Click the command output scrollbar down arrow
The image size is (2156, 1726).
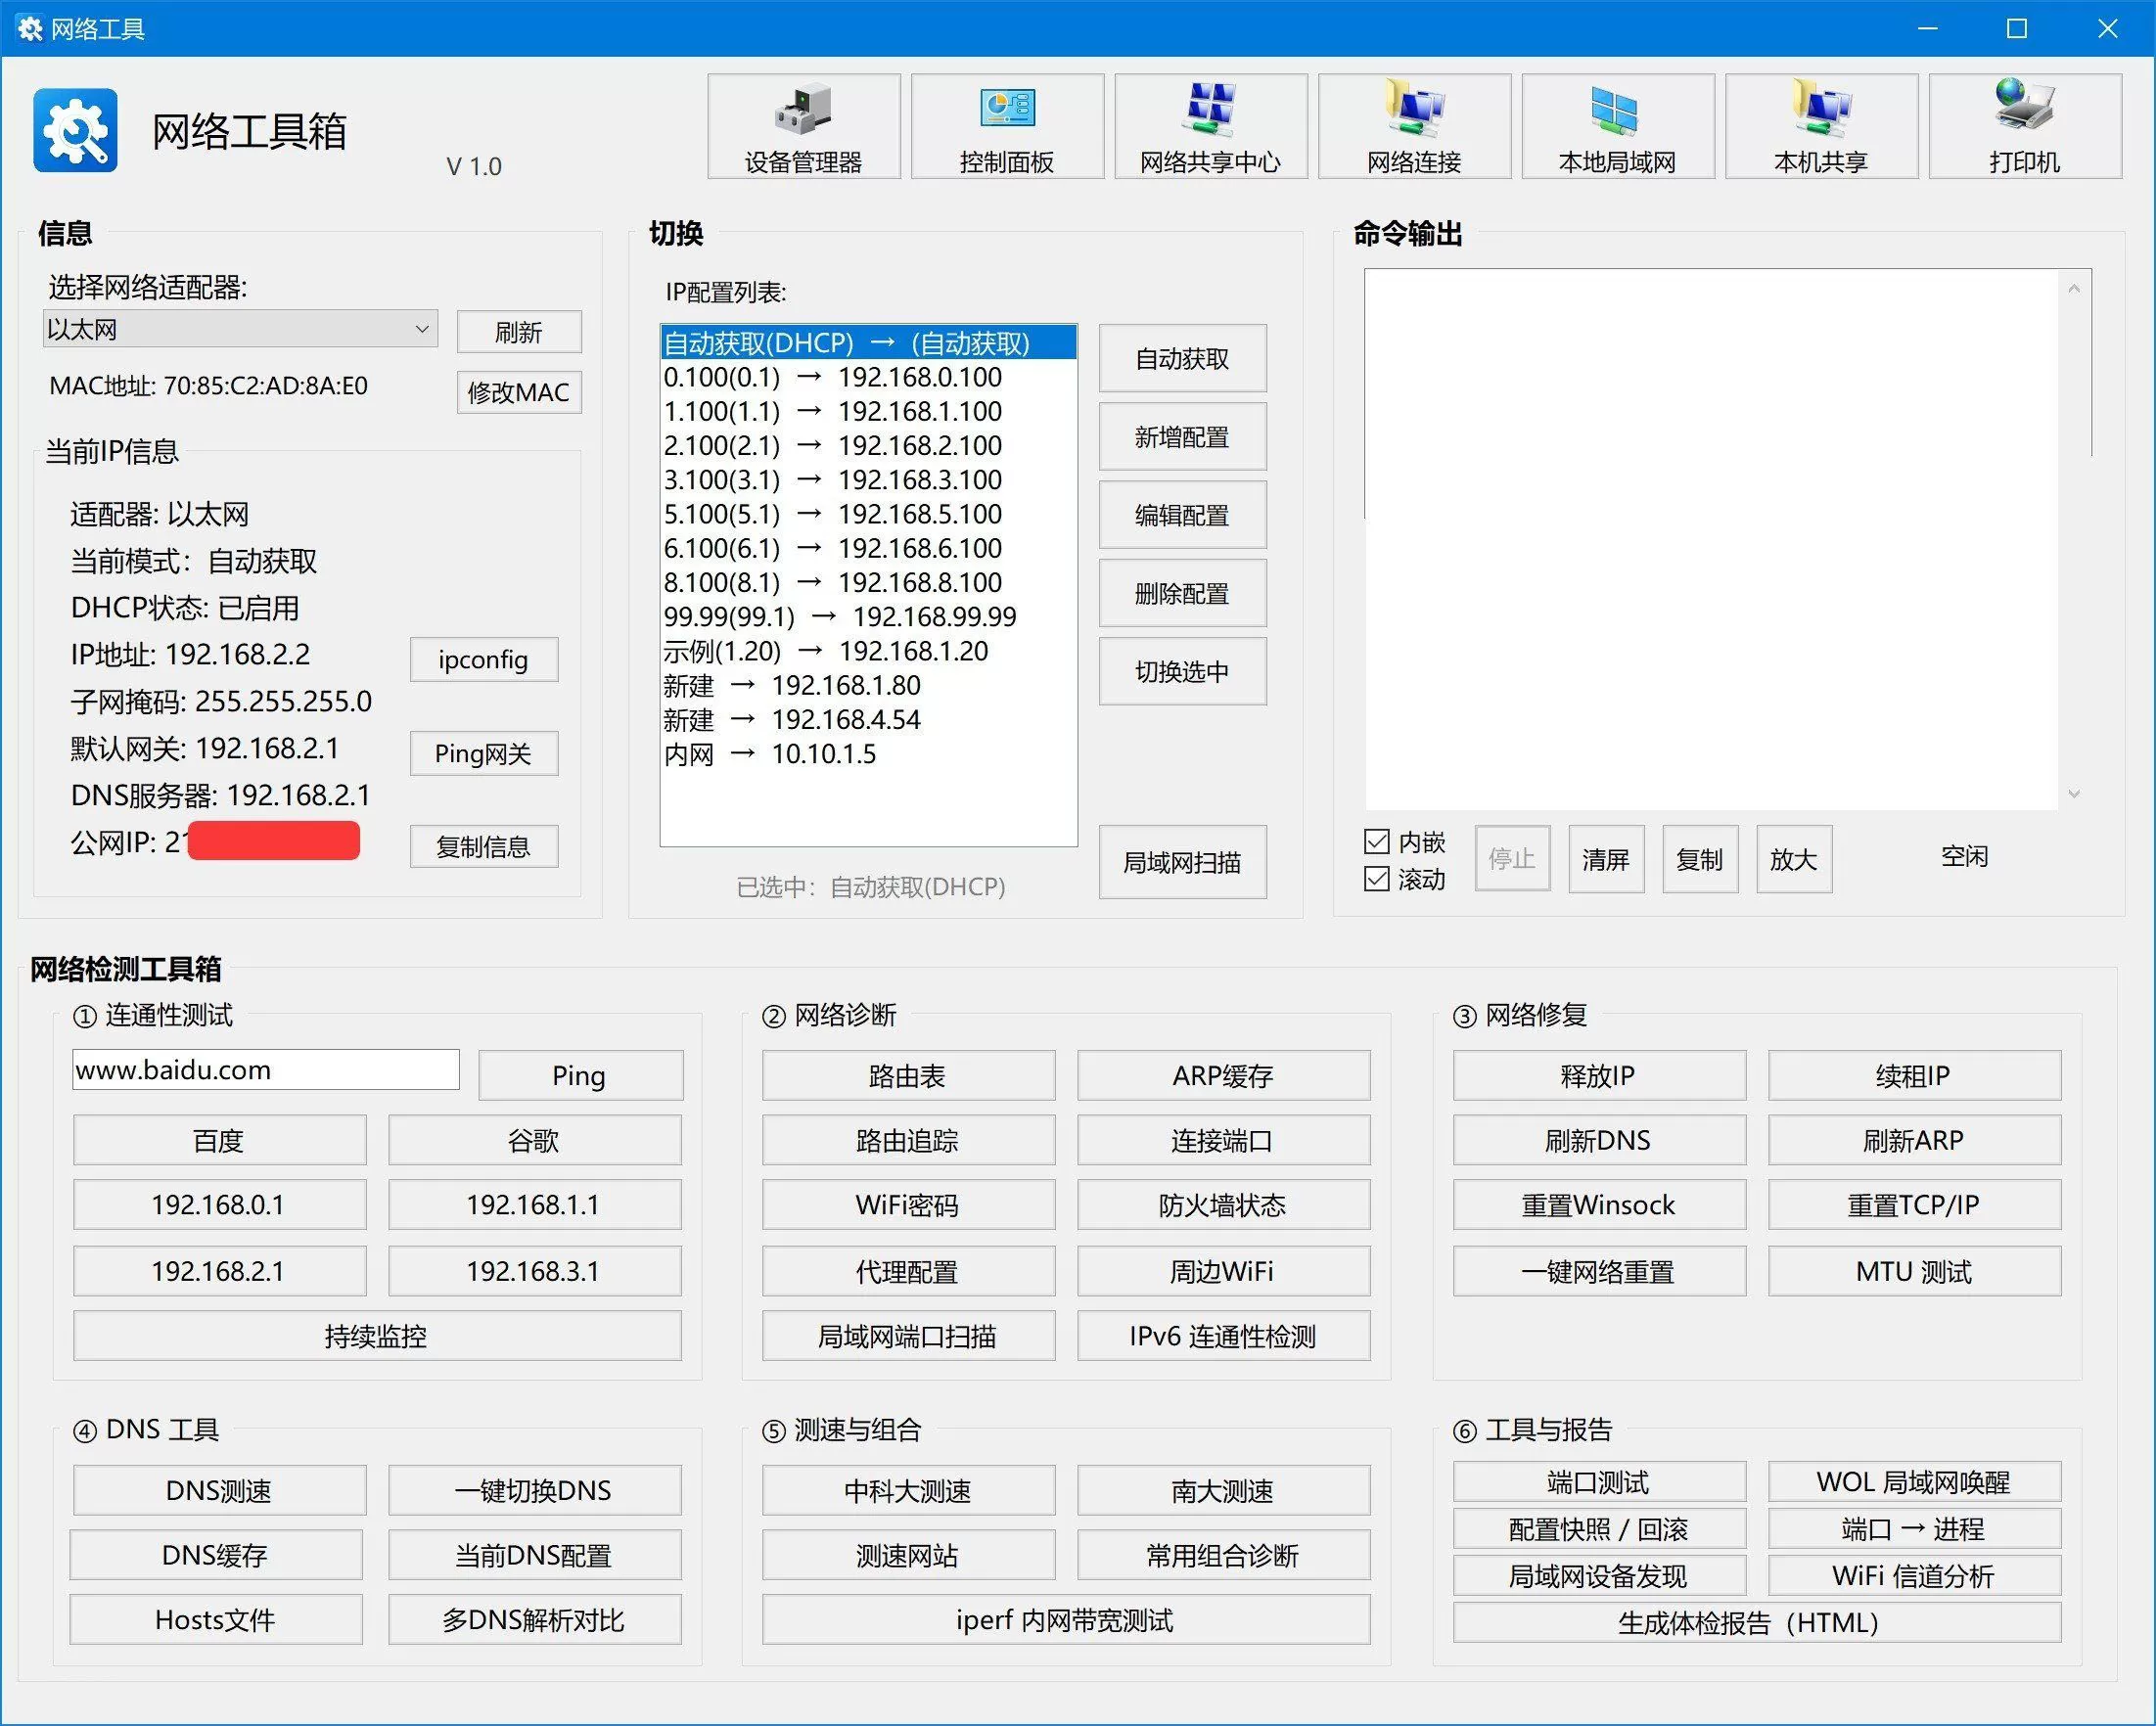coord(2074,794)
